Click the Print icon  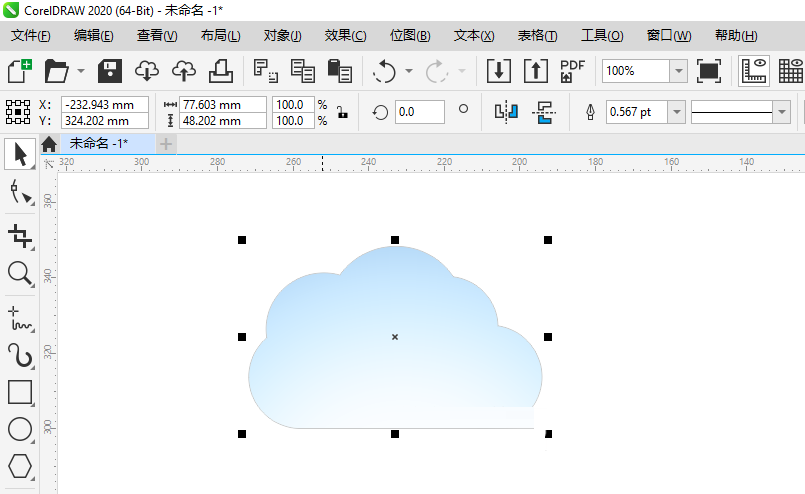(x=221, y=71)
